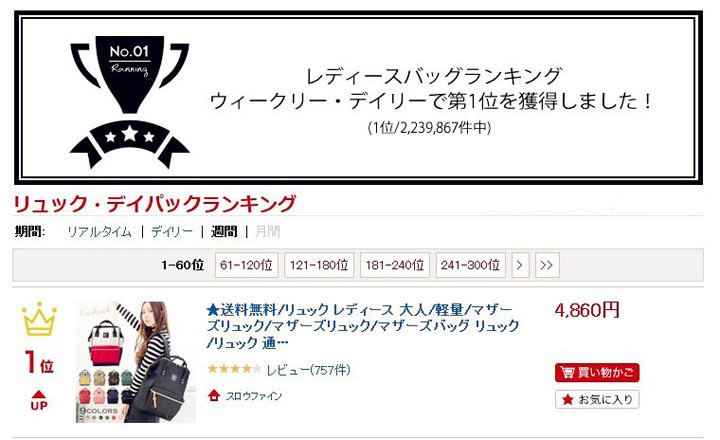Select the 週間 period option
This screenshot has height=440, width=720.
(x=224, y=231)
